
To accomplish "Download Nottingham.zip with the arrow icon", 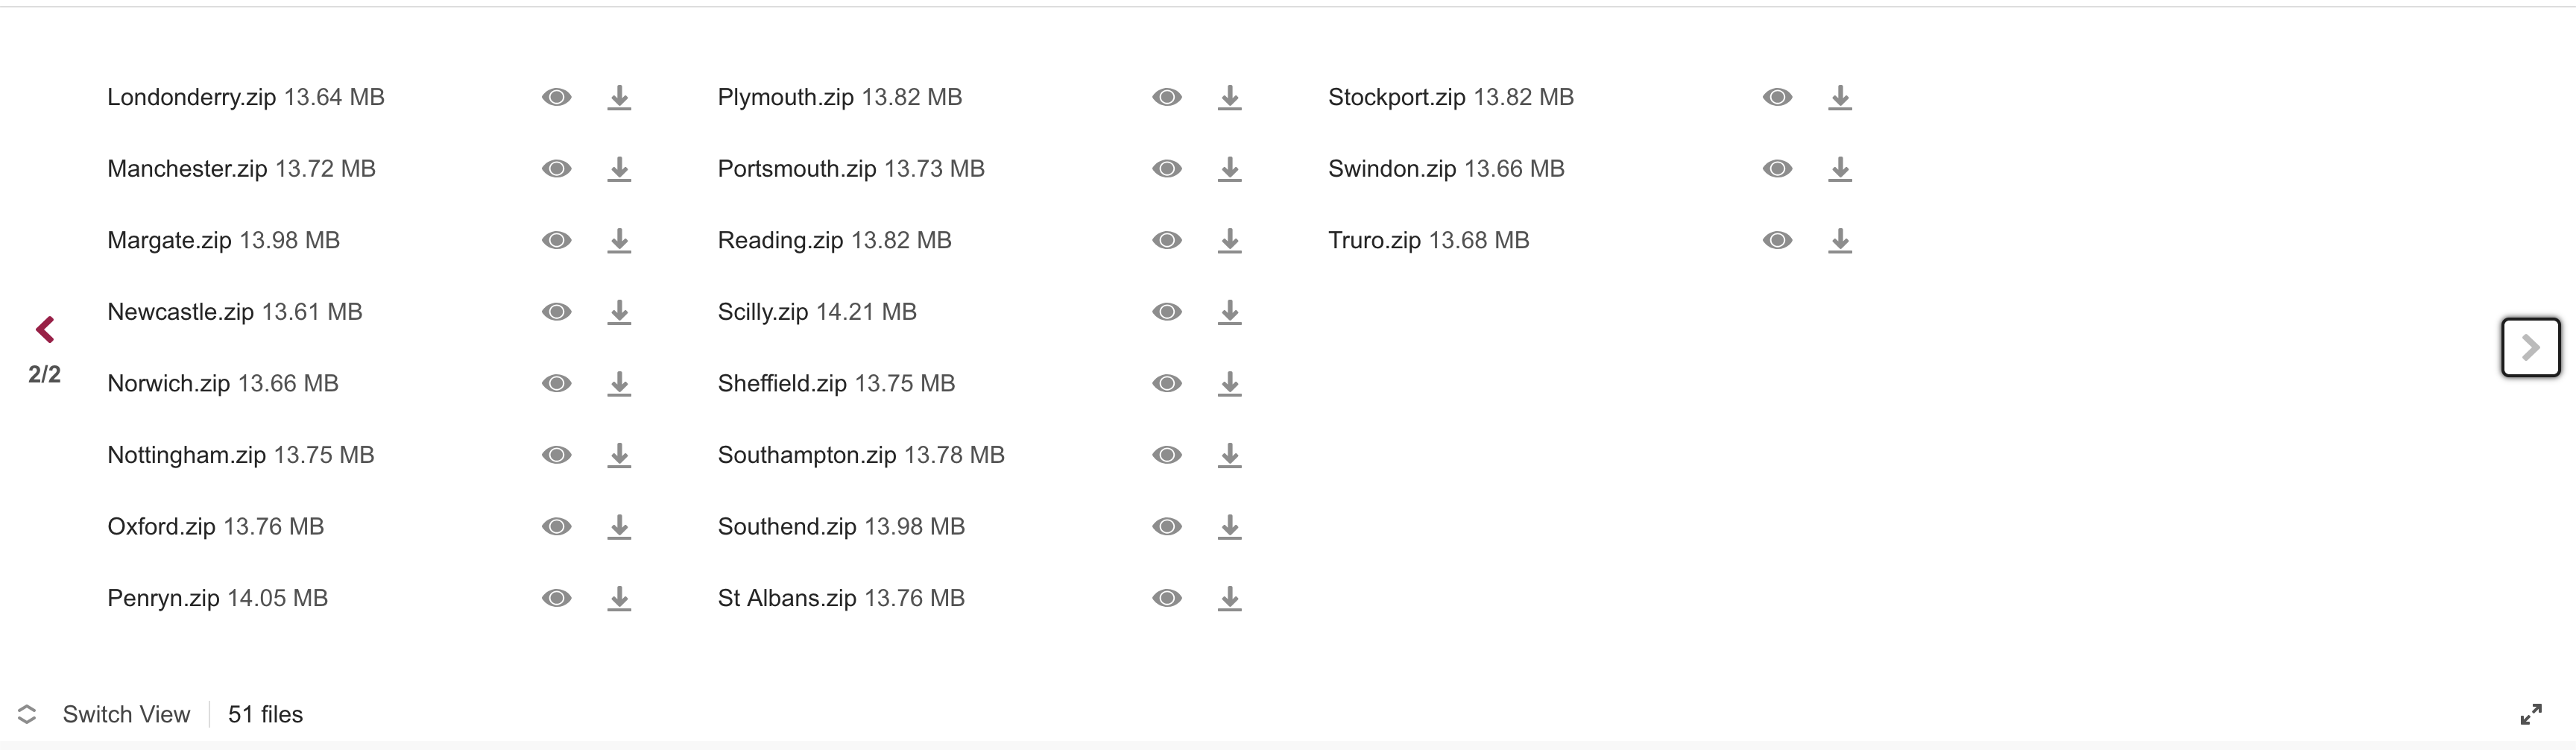I will pos(619,455).
